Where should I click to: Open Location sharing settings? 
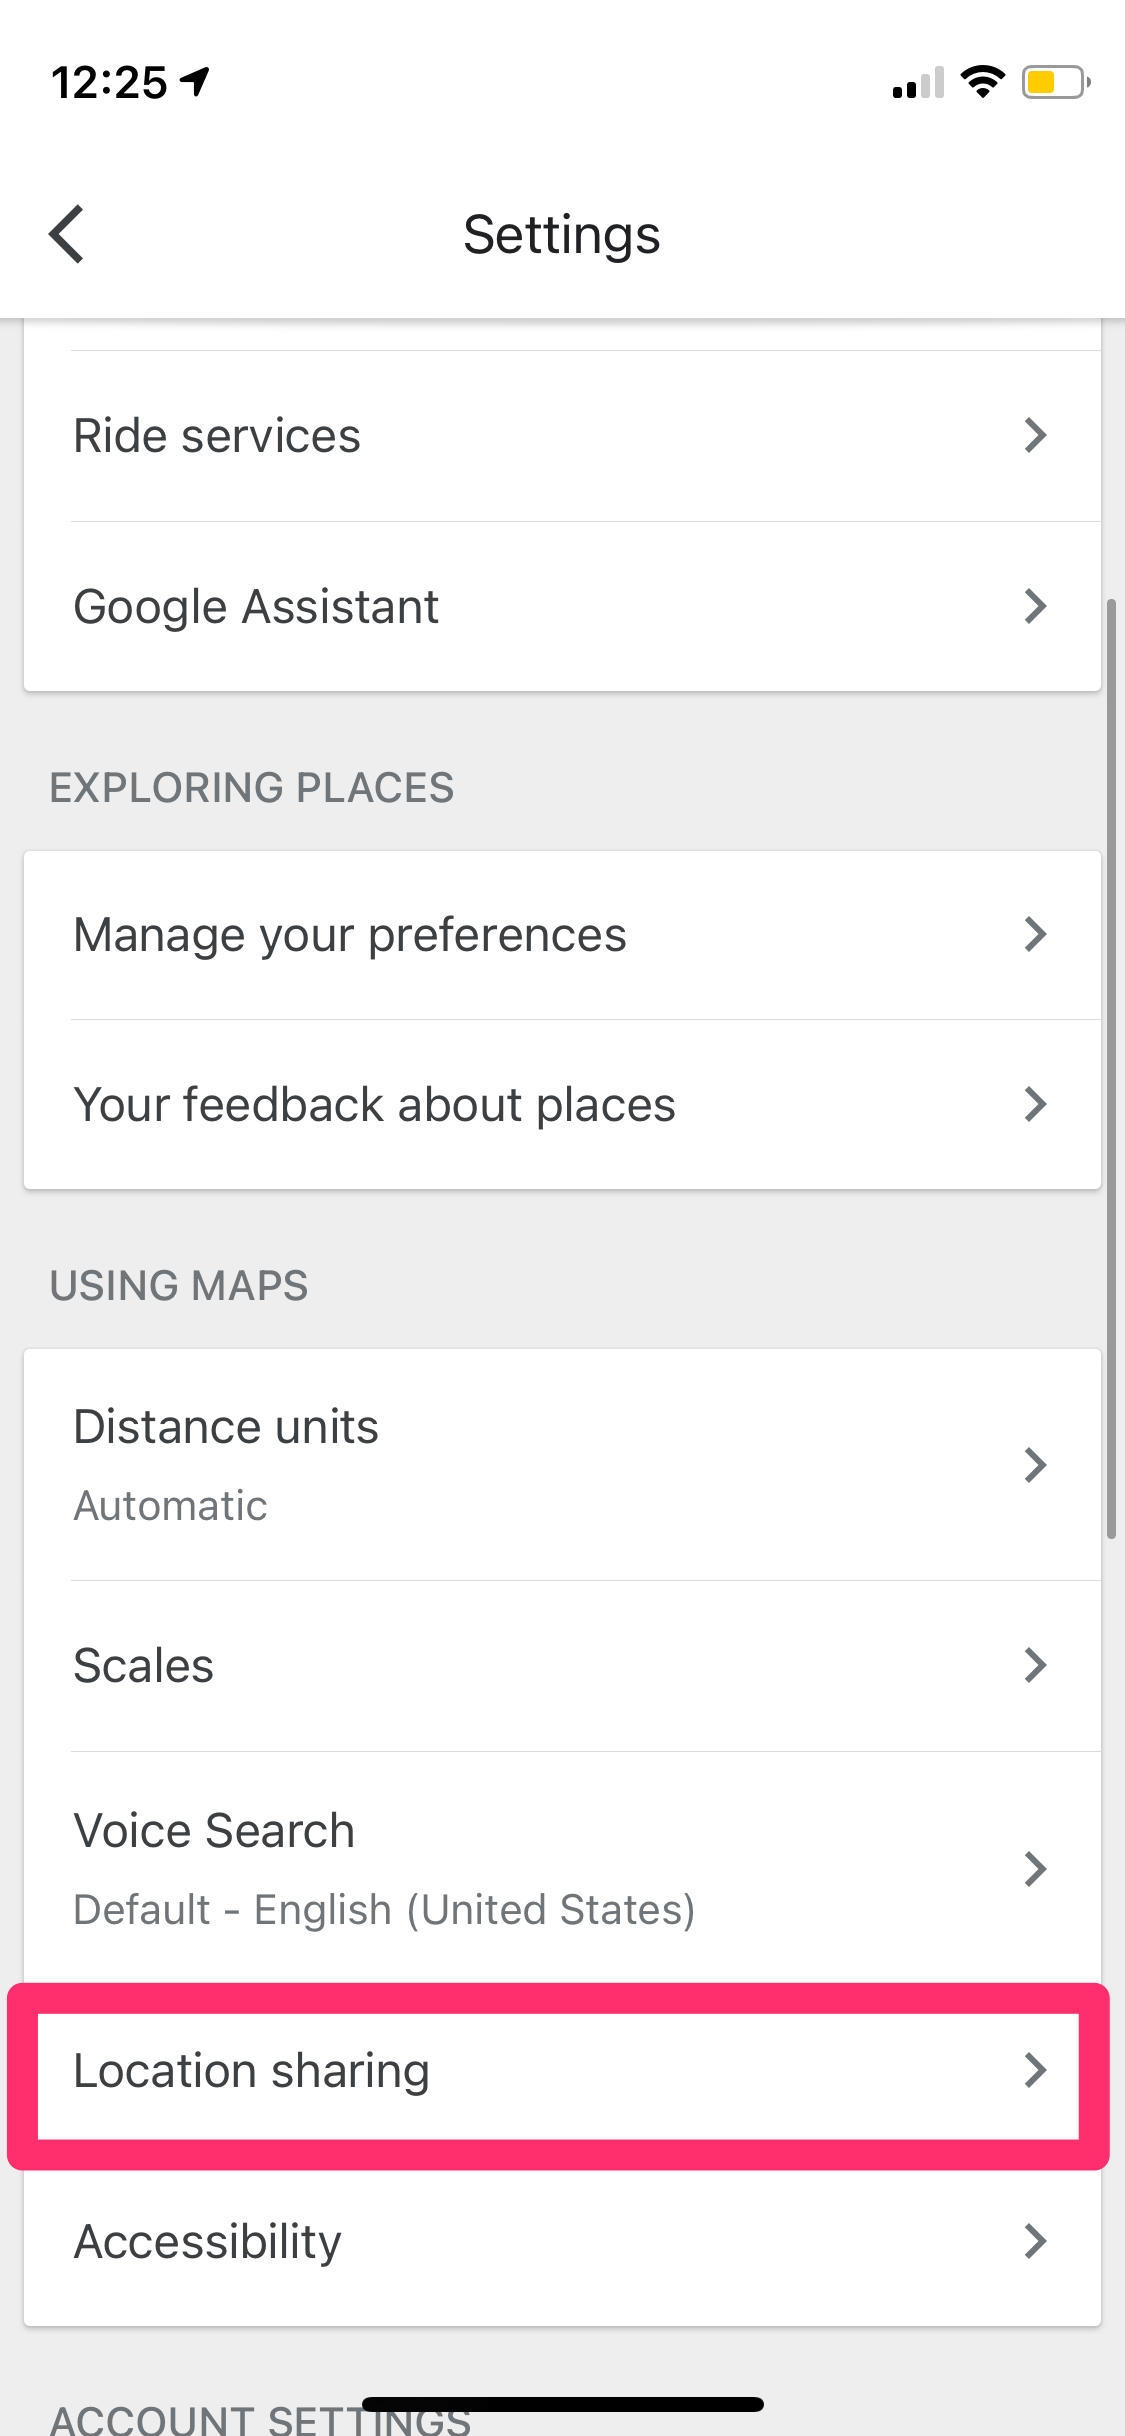pyautogui.click(x=252, y=2071)
